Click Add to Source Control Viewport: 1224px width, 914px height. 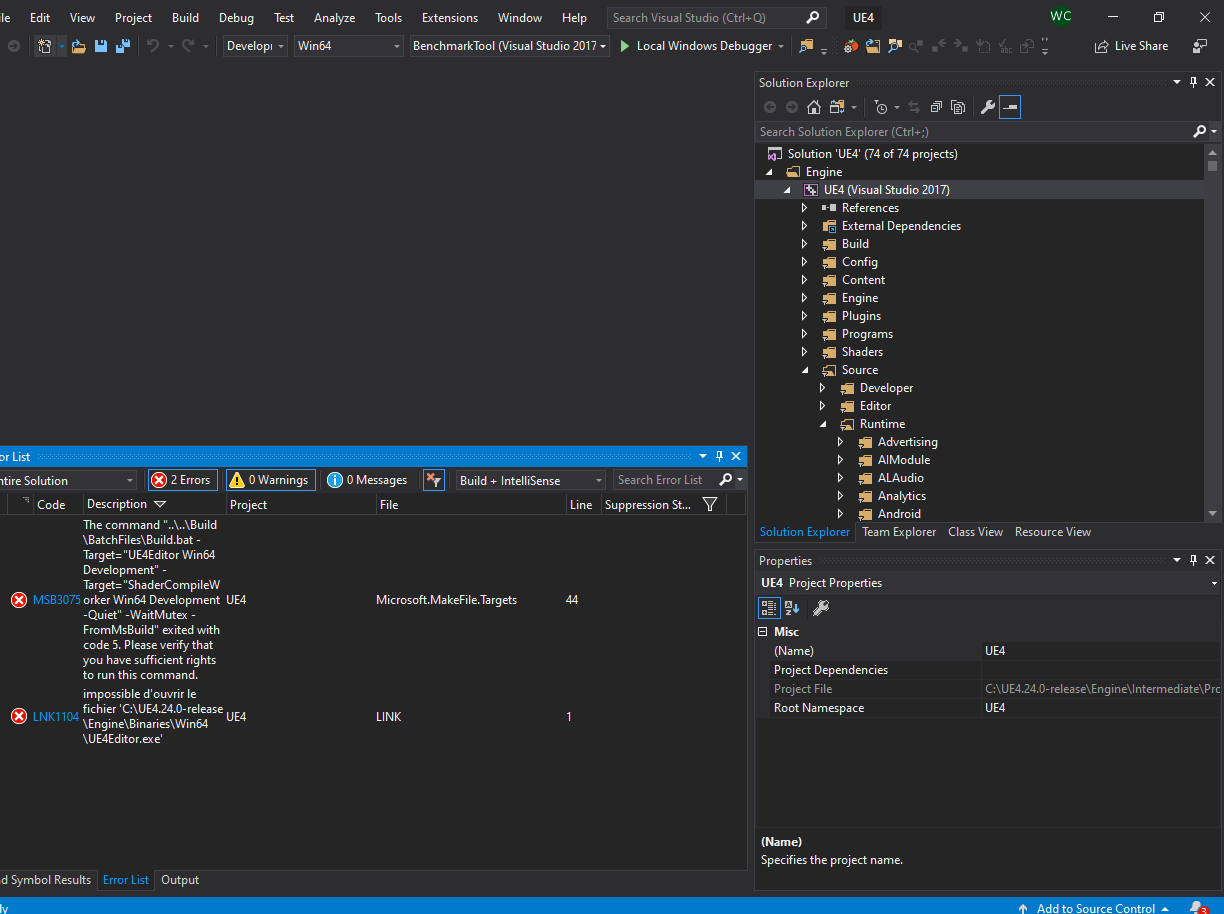(x=1095, y=908)
